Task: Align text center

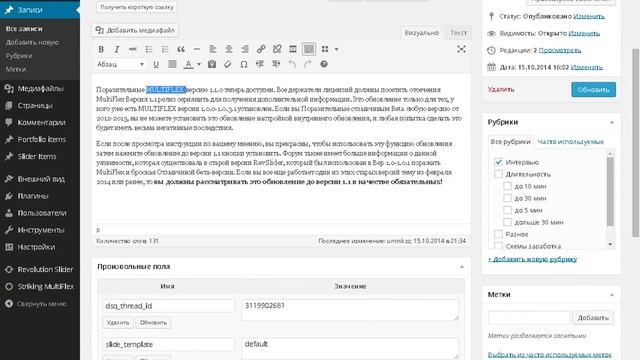Action: coord(229,49)
